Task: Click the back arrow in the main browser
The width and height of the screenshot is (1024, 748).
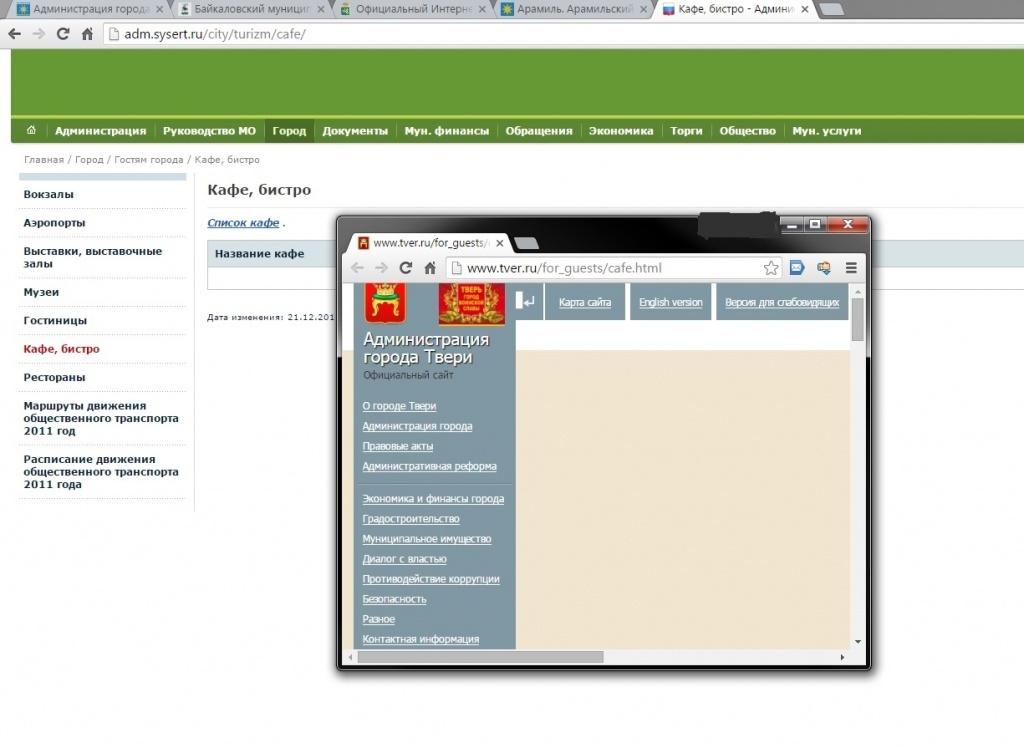Action: coord(14,33)
